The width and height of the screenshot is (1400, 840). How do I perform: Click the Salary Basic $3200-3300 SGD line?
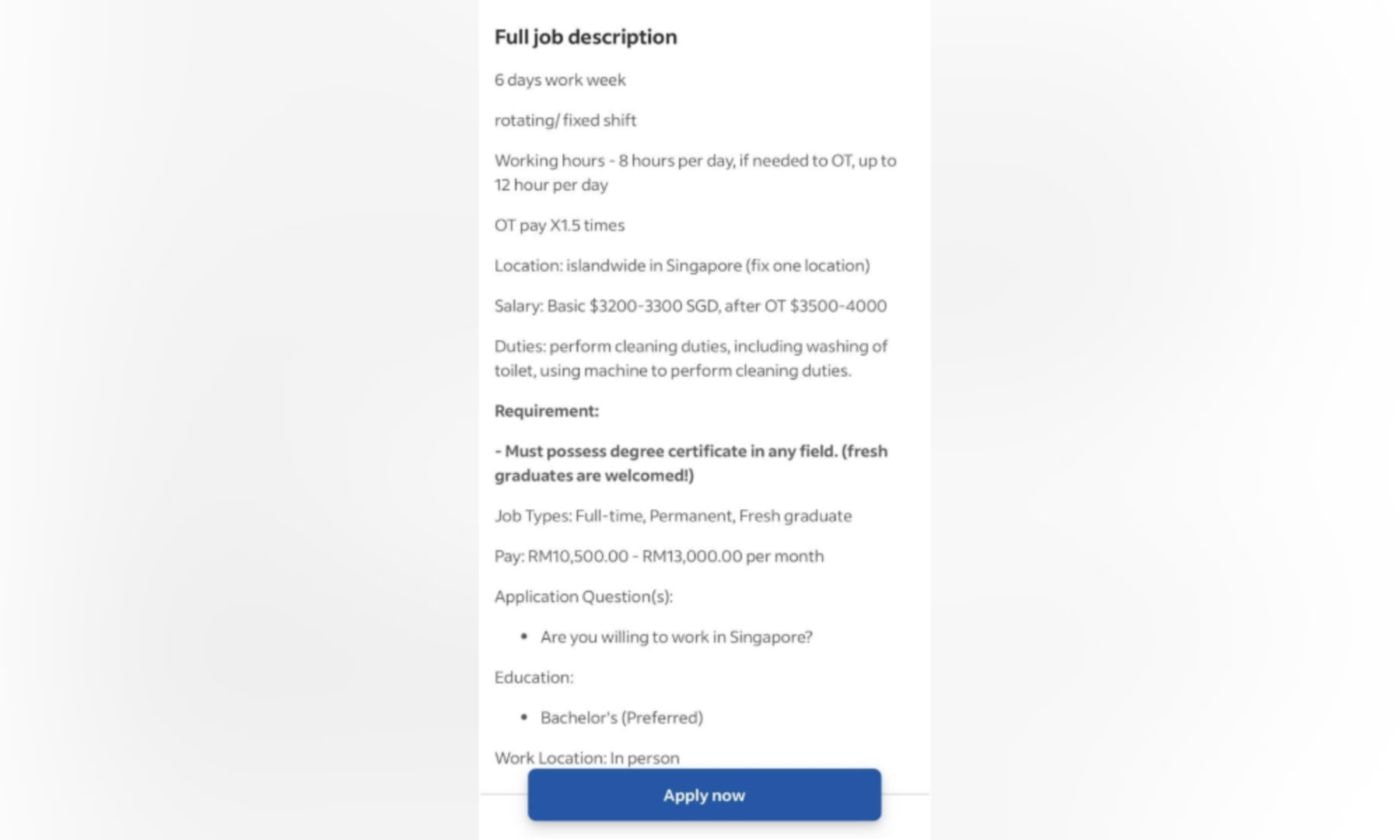pos(690,306)
